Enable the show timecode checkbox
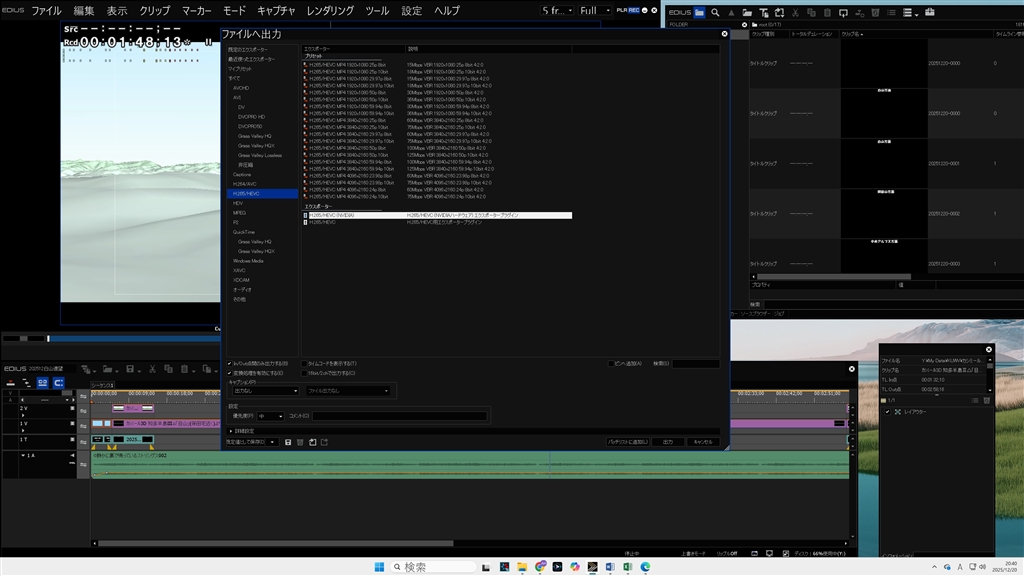The height and width of the screenshot is (576, 1024). 304,363
